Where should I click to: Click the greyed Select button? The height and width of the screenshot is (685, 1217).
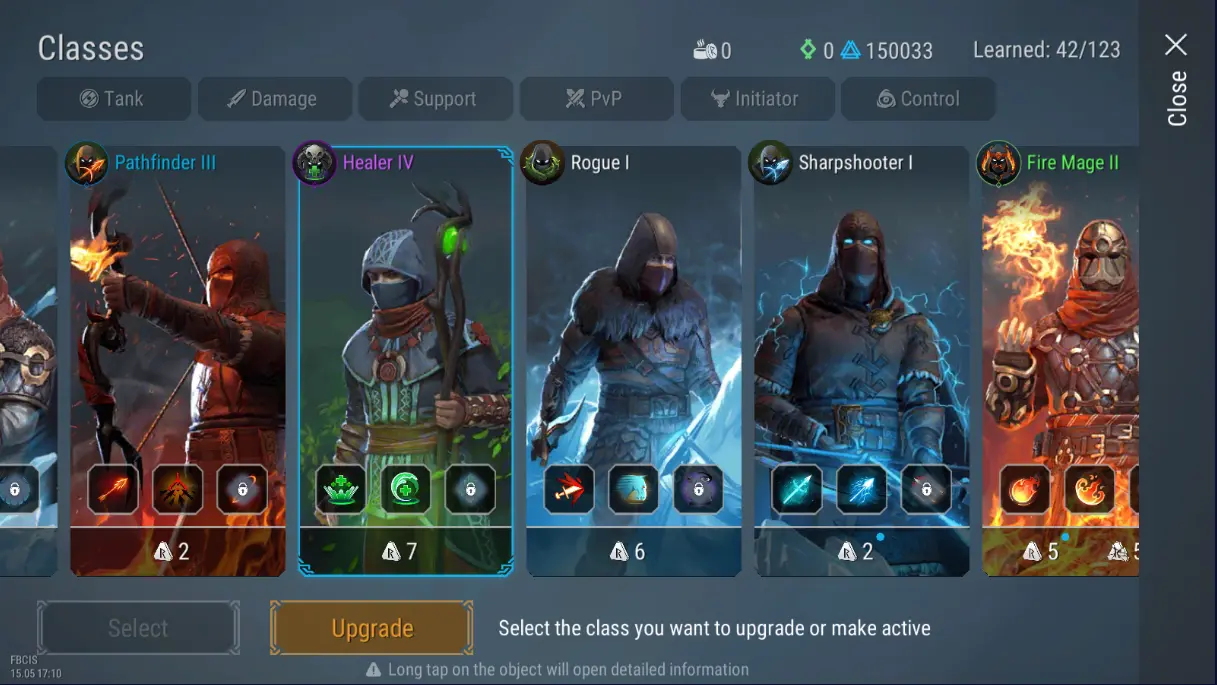[x=138, y=628]
